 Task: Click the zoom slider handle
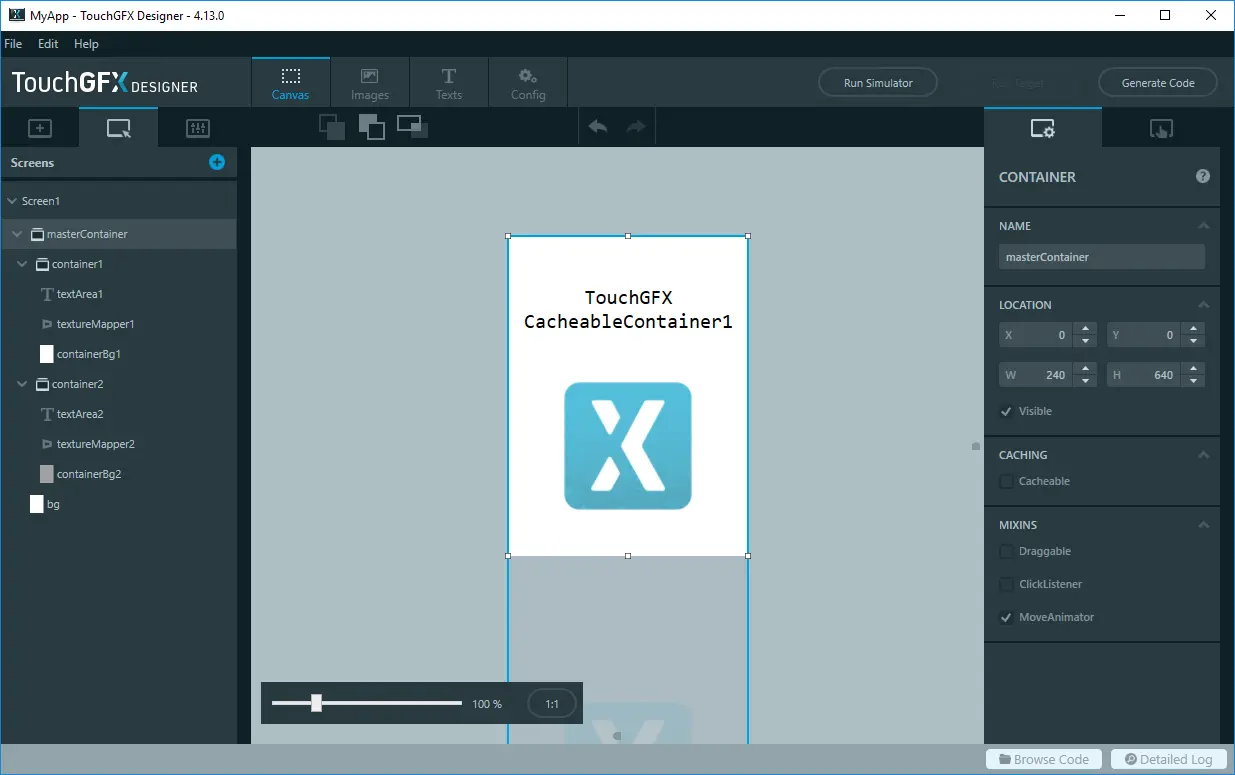(x=316, y=703)
